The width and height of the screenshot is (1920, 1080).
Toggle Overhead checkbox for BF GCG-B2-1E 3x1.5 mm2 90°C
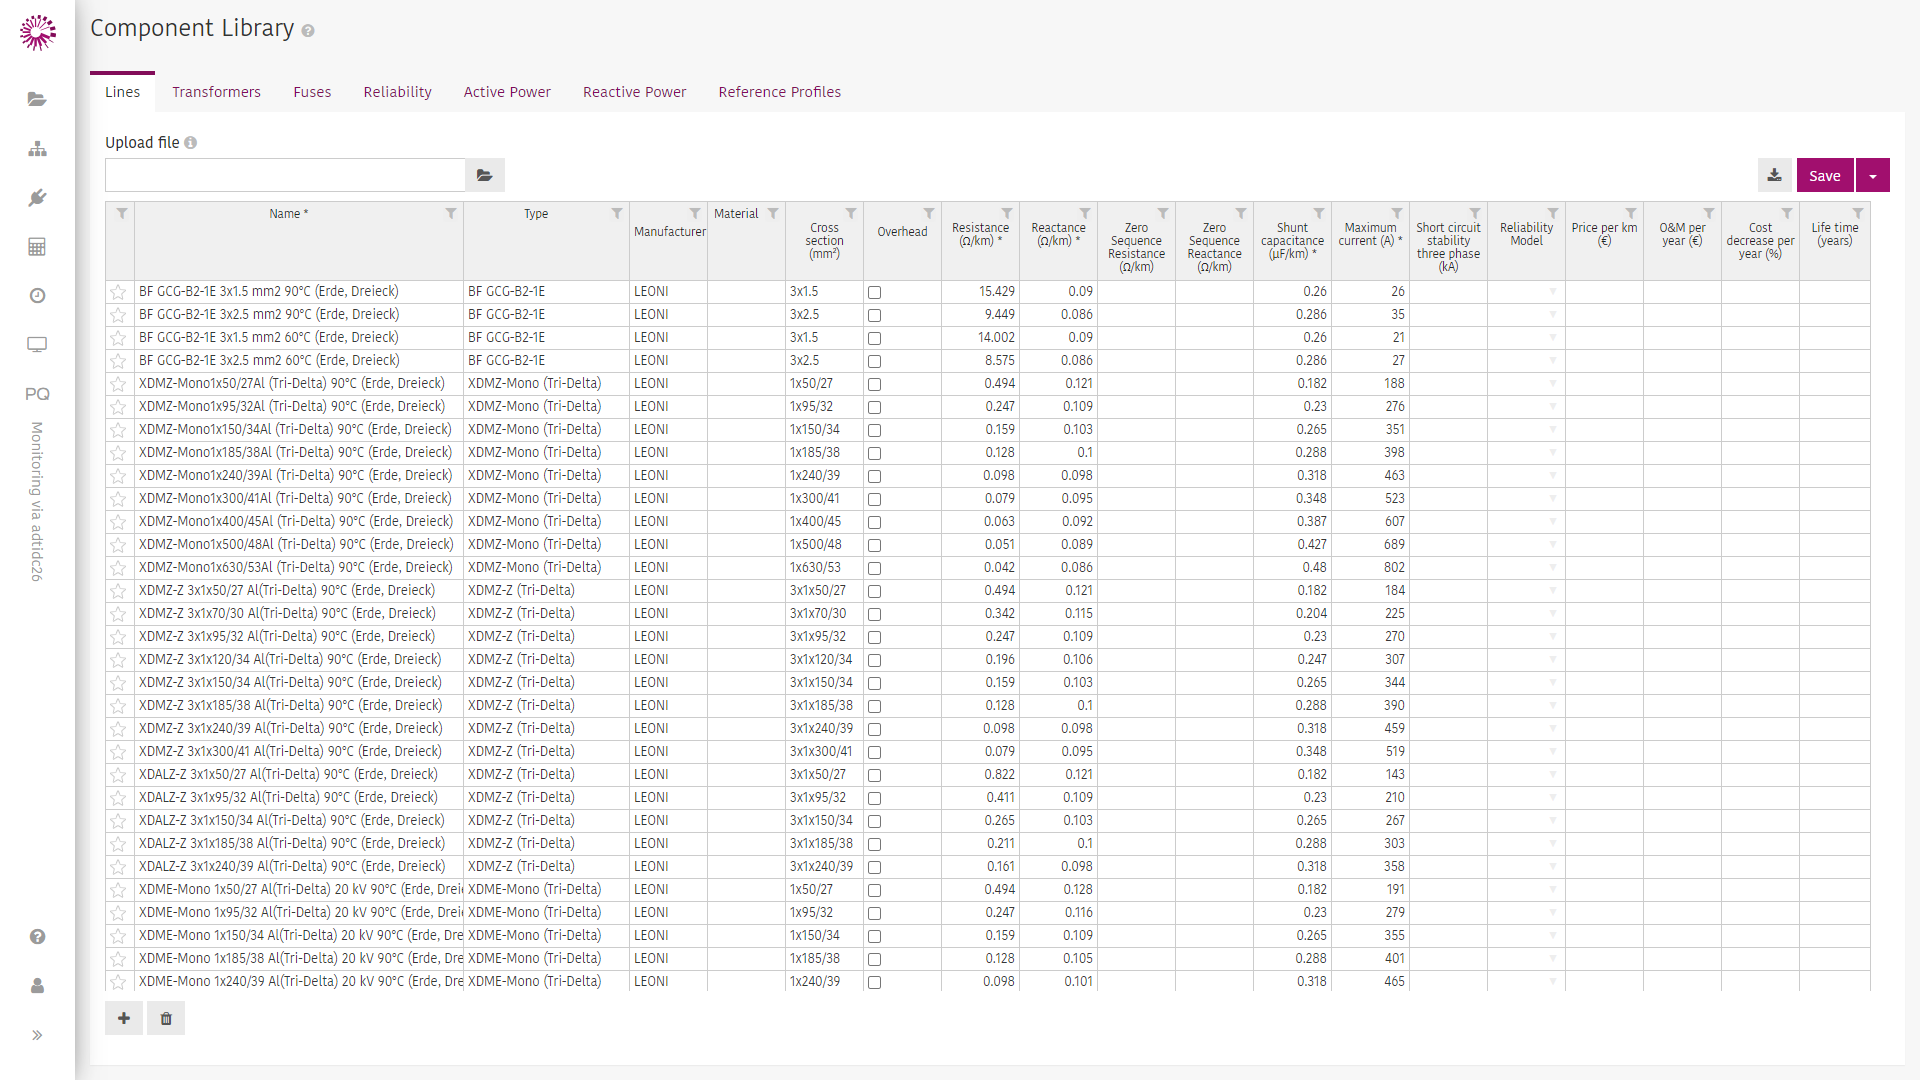point(874,293)
